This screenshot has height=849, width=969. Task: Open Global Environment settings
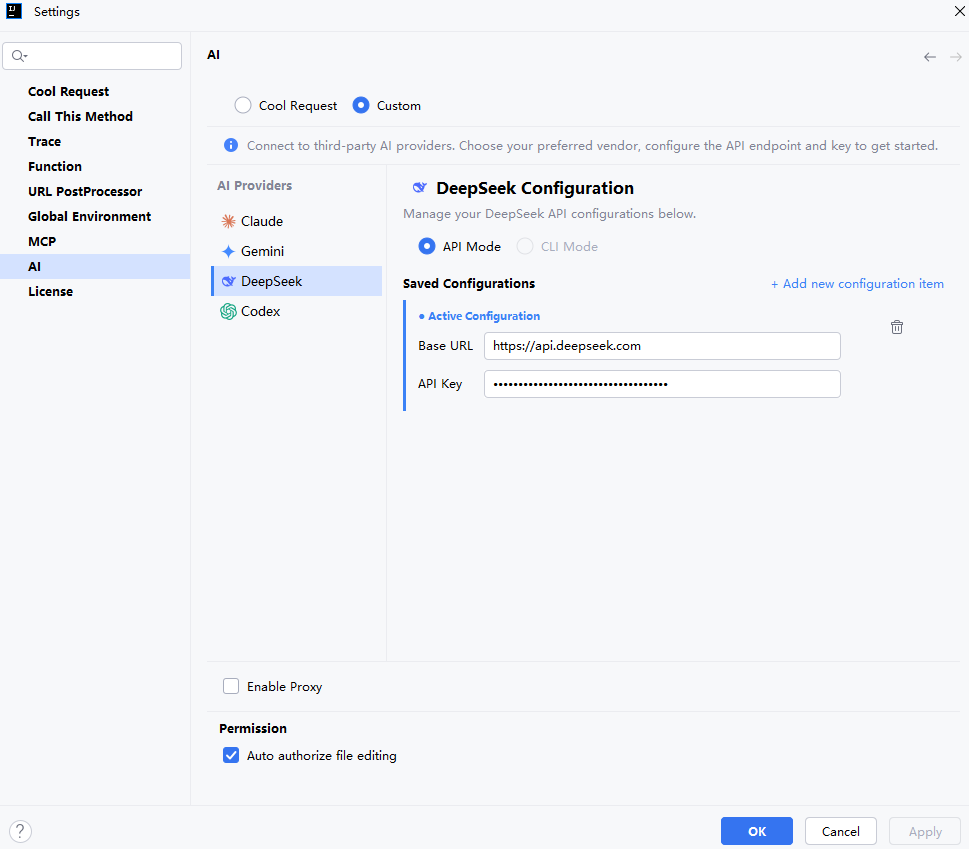[95, 216]
